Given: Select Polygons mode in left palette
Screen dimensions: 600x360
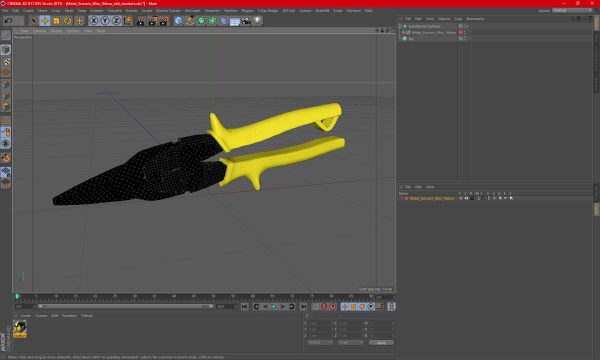Looking at the screenshot, I should 6,106.
